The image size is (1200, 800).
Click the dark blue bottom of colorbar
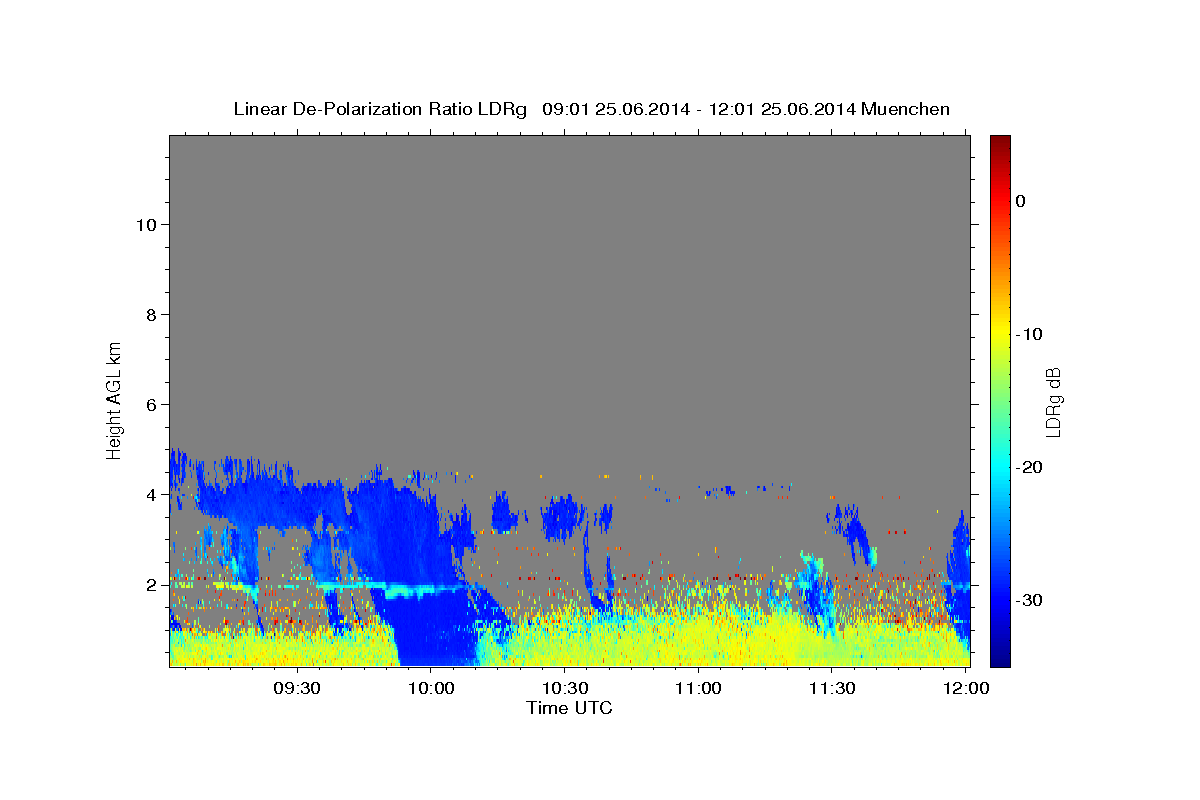coord(1000,655)
